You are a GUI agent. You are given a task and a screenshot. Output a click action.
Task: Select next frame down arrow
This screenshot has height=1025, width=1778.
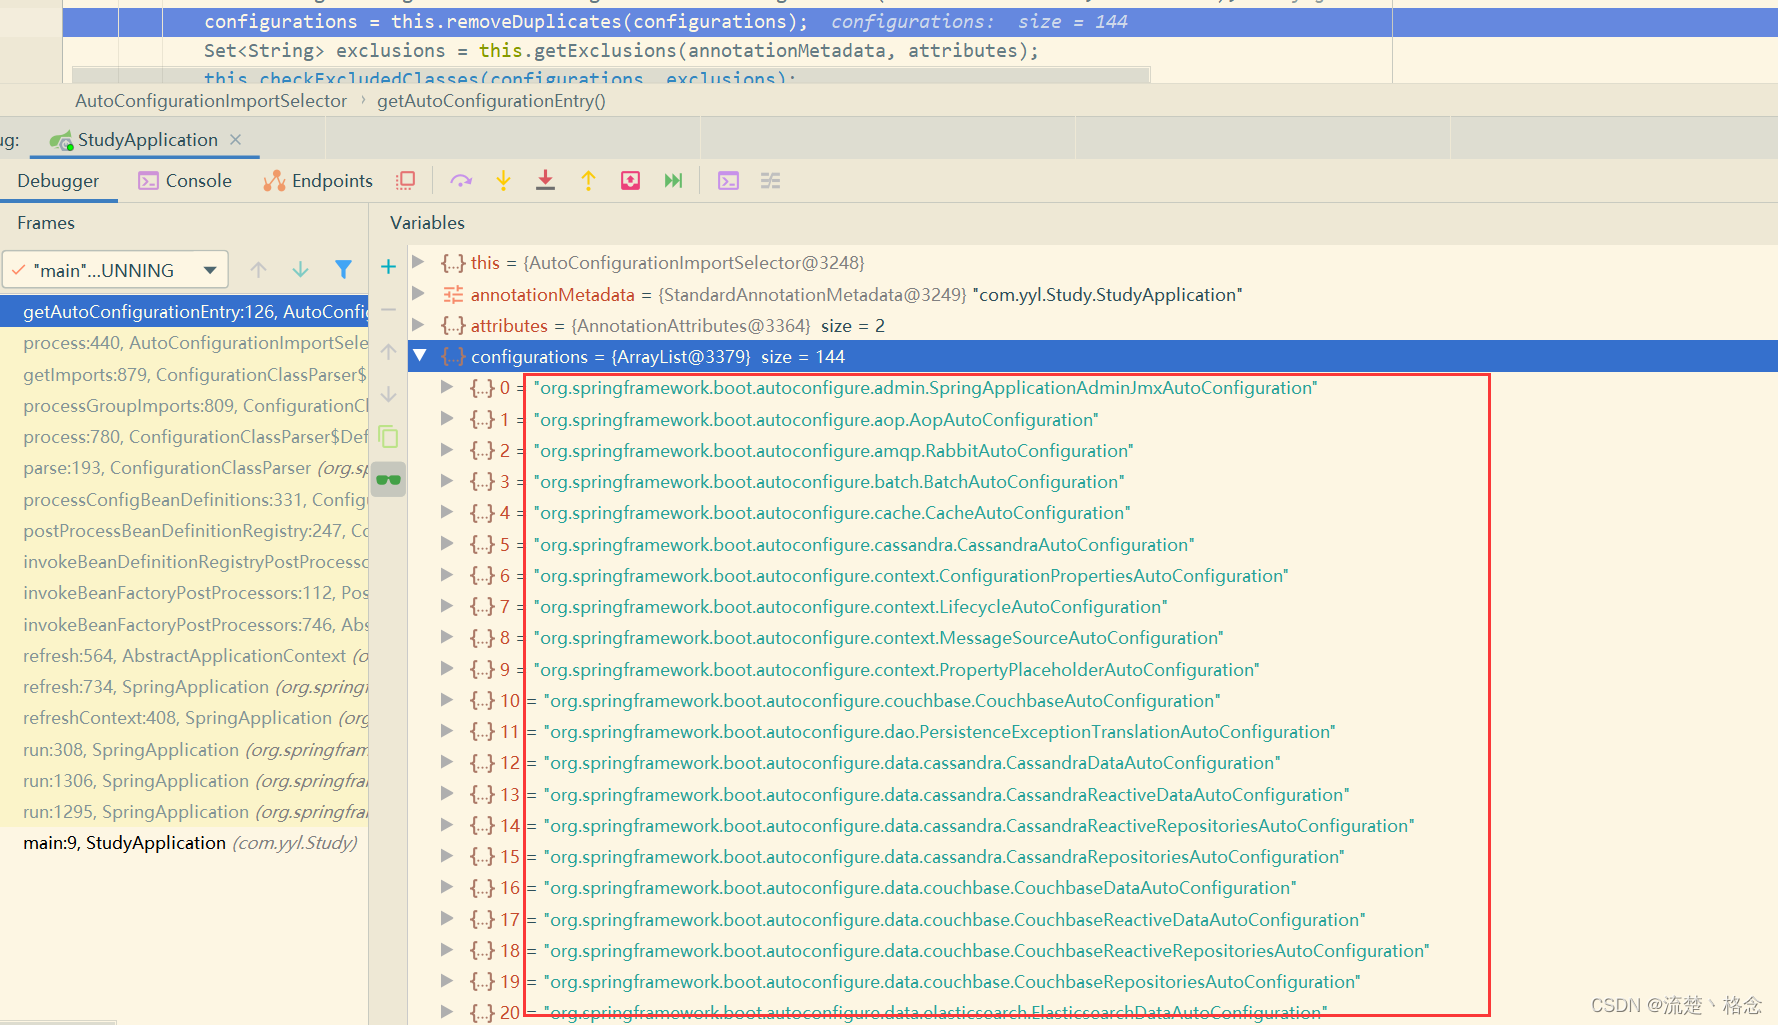[300, 269]
